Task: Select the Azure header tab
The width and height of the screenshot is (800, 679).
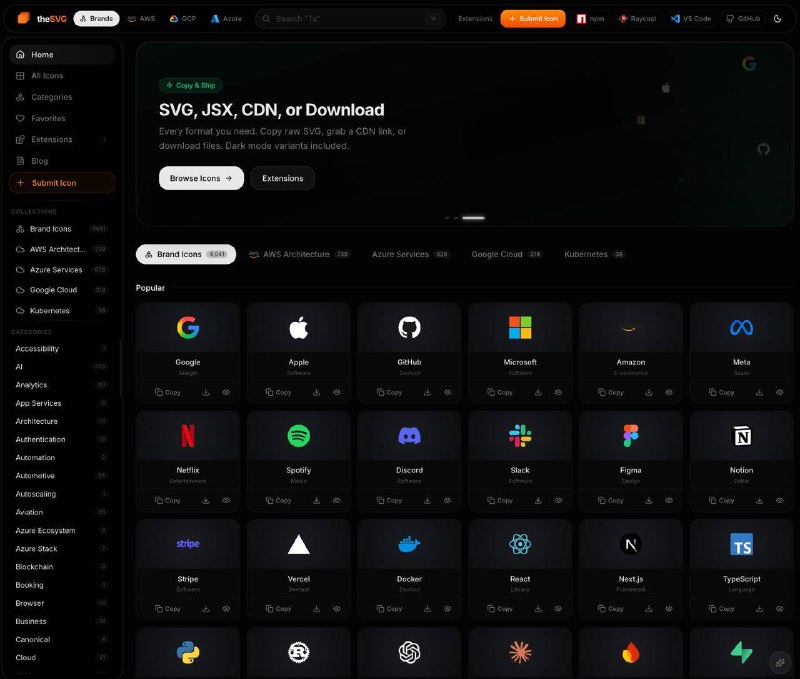Action: [x=227, y=18]
